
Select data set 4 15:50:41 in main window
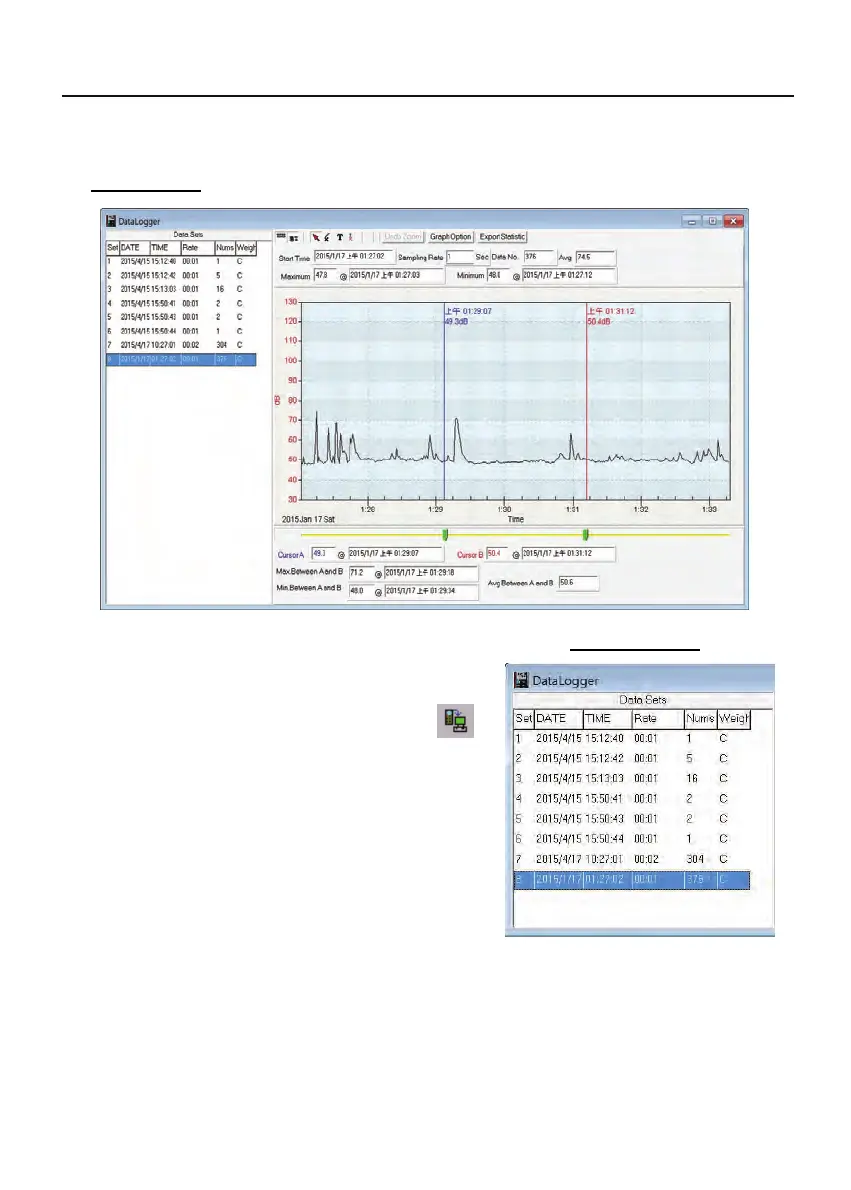click(181, 304)
